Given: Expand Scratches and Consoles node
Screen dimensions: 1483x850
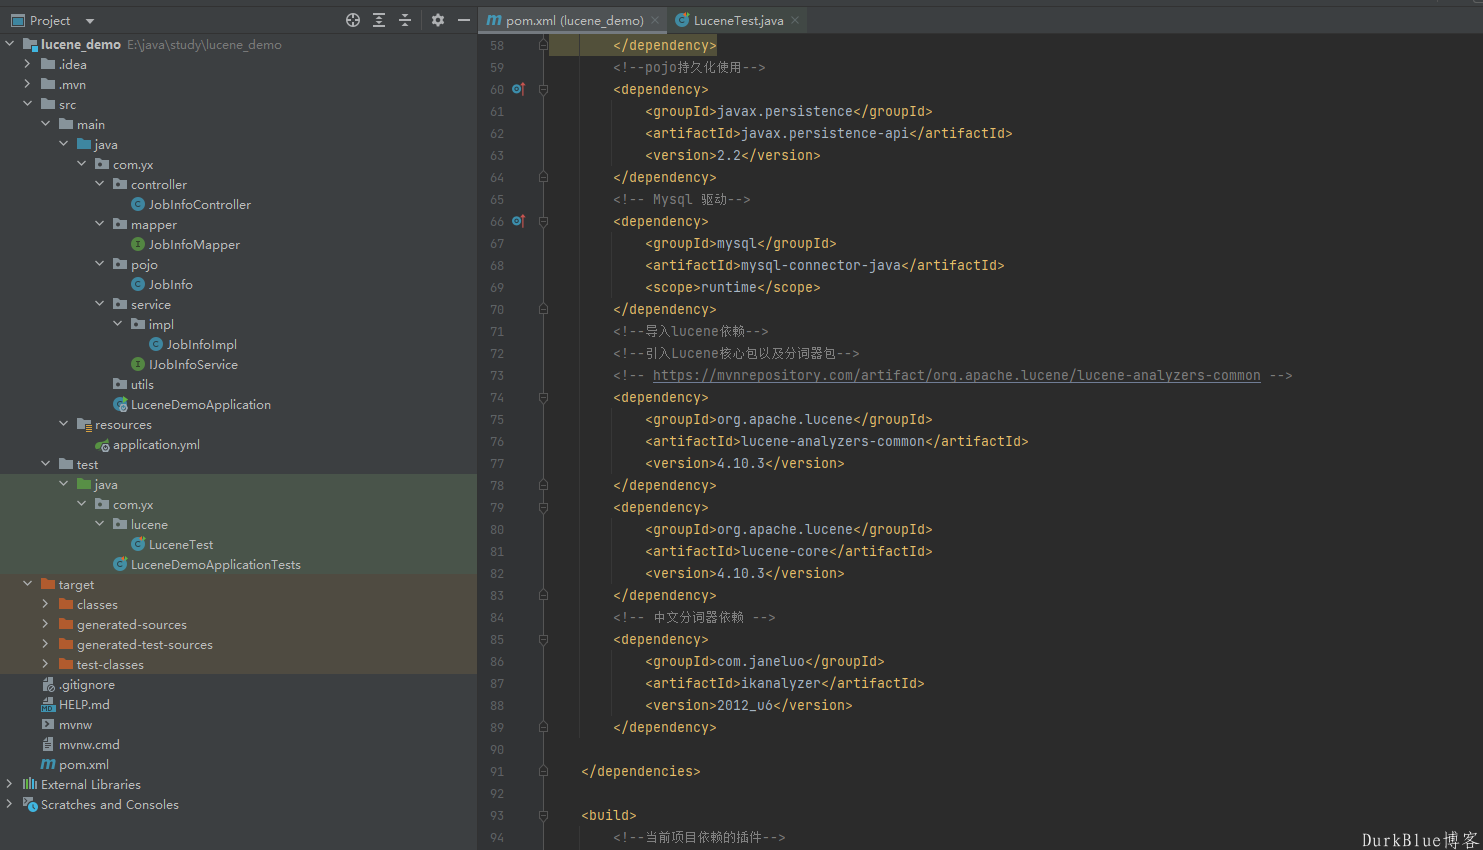Looking at the screenshot, I should [x=10, y=804].
